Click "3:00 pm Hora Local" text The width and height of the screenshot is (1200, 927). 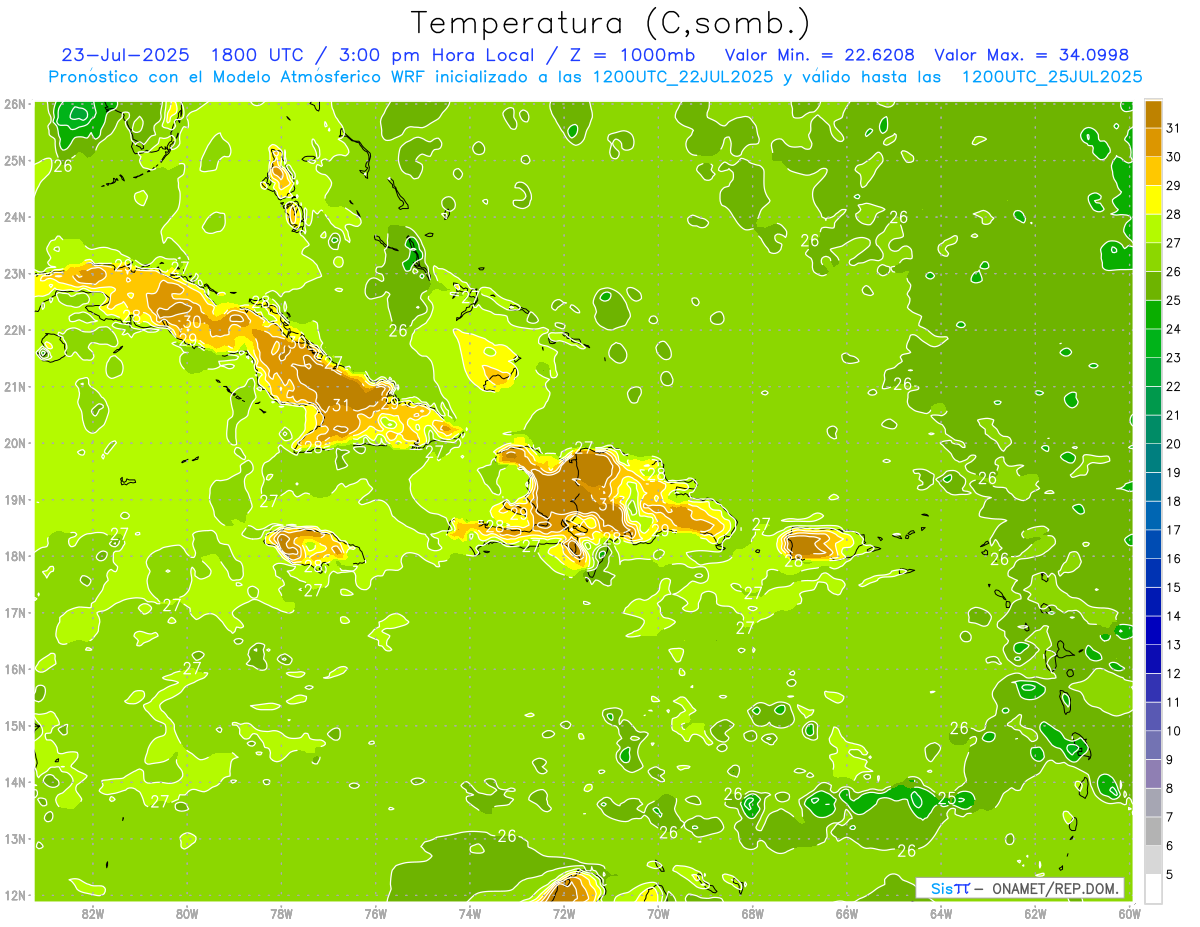[439, 55]
